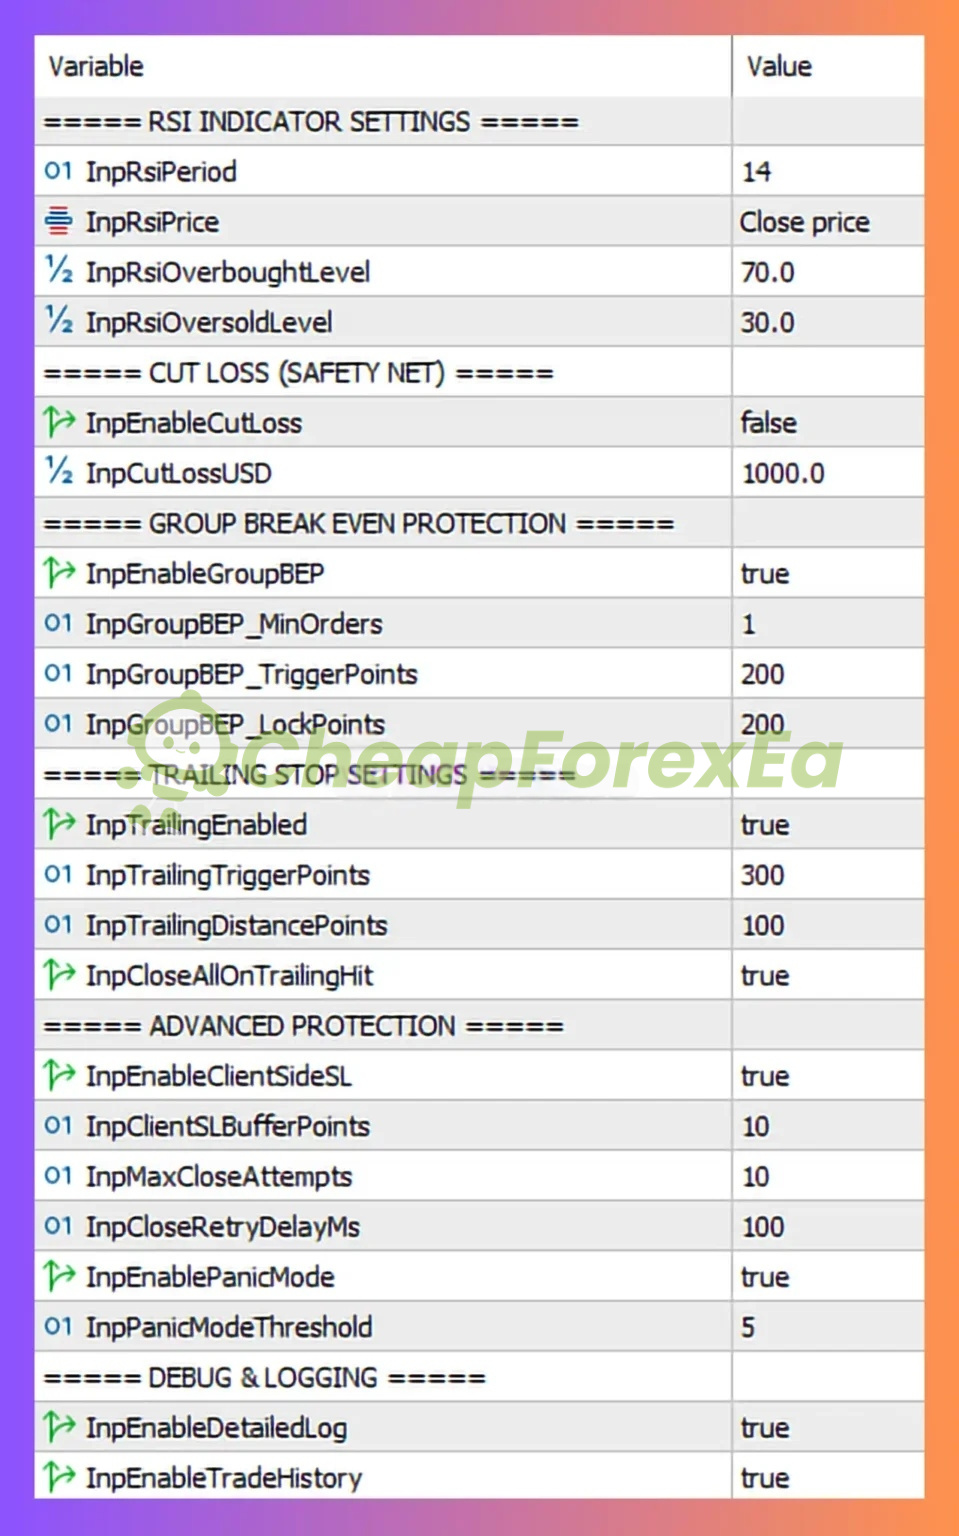Click the boolean icon beside InpEnableDetailedLog
Image resolution: width=959 pixels, height=1536 pixels.
(58, 1427)
